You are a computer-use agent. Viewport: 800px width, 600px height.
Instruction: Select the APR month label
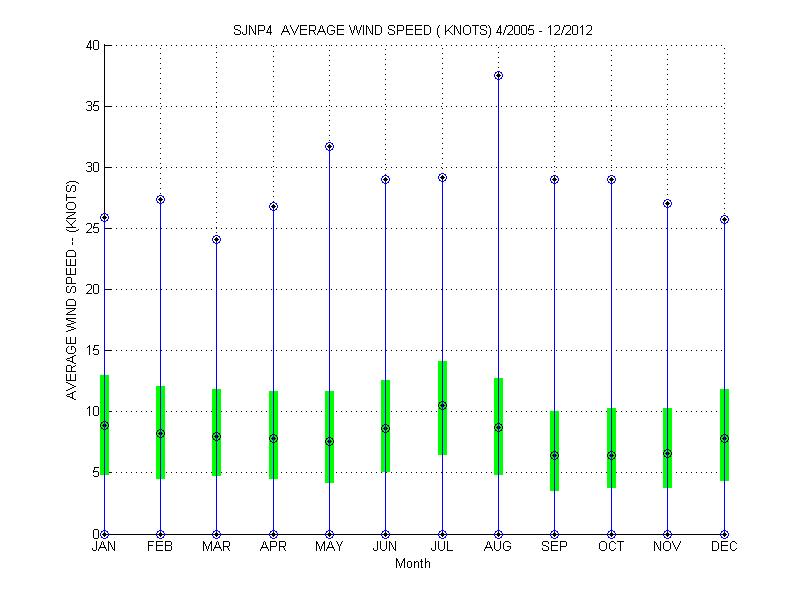273,547
